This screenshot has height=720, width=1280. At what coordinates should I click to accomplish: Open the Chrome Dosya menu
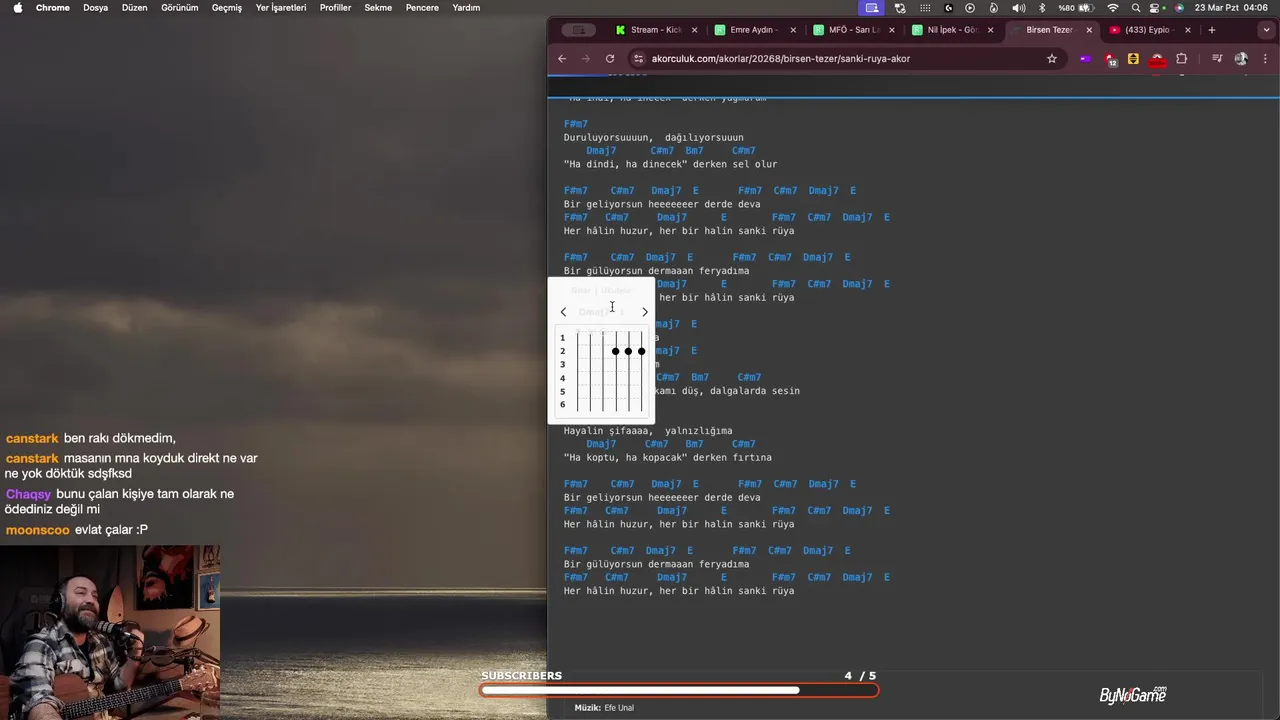(x=96, y=7)
